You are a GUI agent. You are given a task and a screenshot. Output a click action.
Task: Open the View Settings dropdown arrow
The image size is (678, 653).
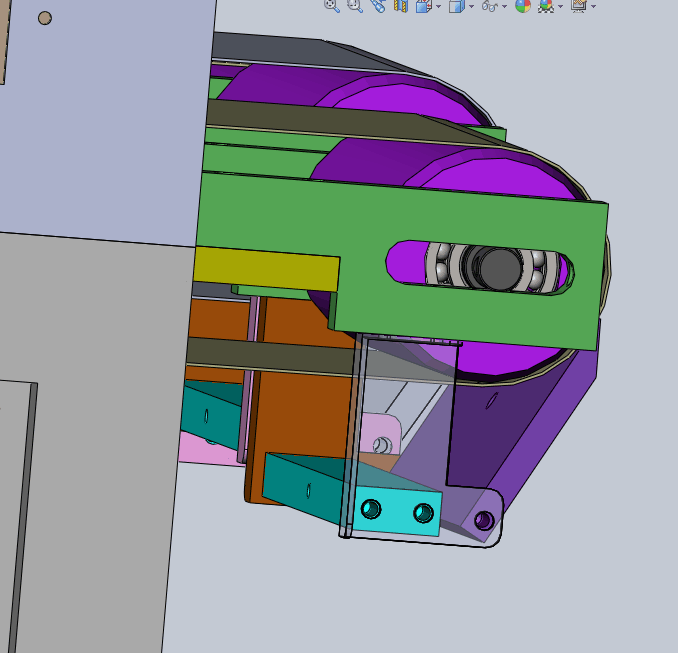tap(593, 6)
